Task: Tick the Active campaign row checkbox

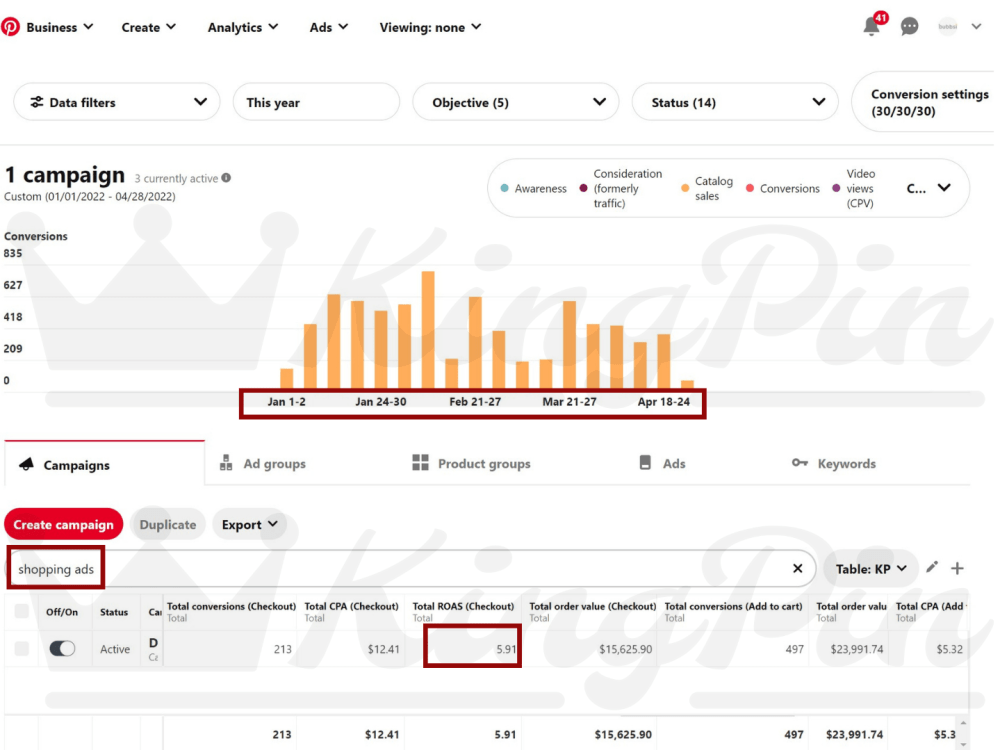Action: pyautogui.click(x=22, y=649)
